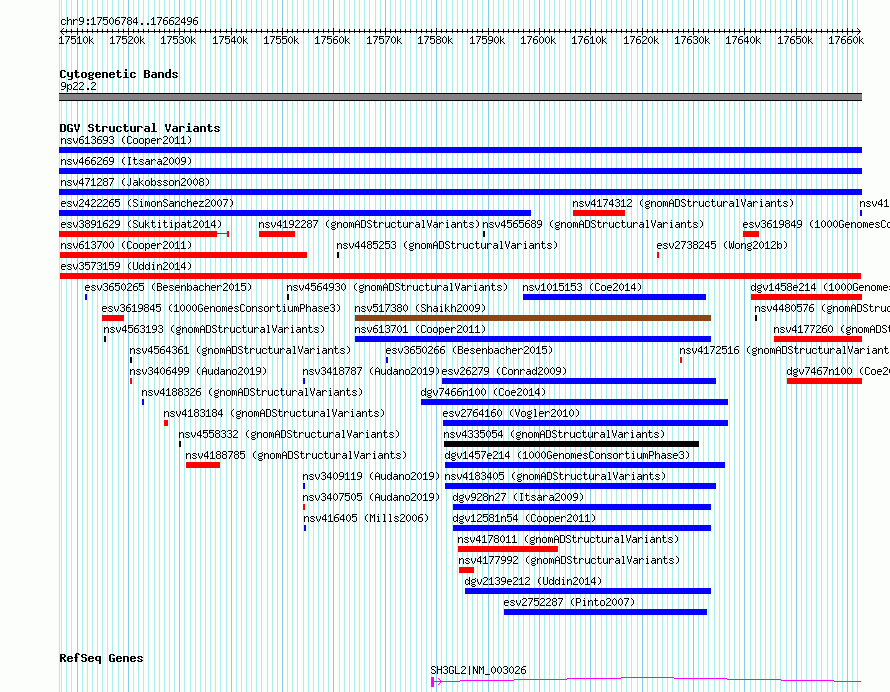Click the DGV Structural Variants track title
Viewport: 890px width, 692px height.
[140, 128]
